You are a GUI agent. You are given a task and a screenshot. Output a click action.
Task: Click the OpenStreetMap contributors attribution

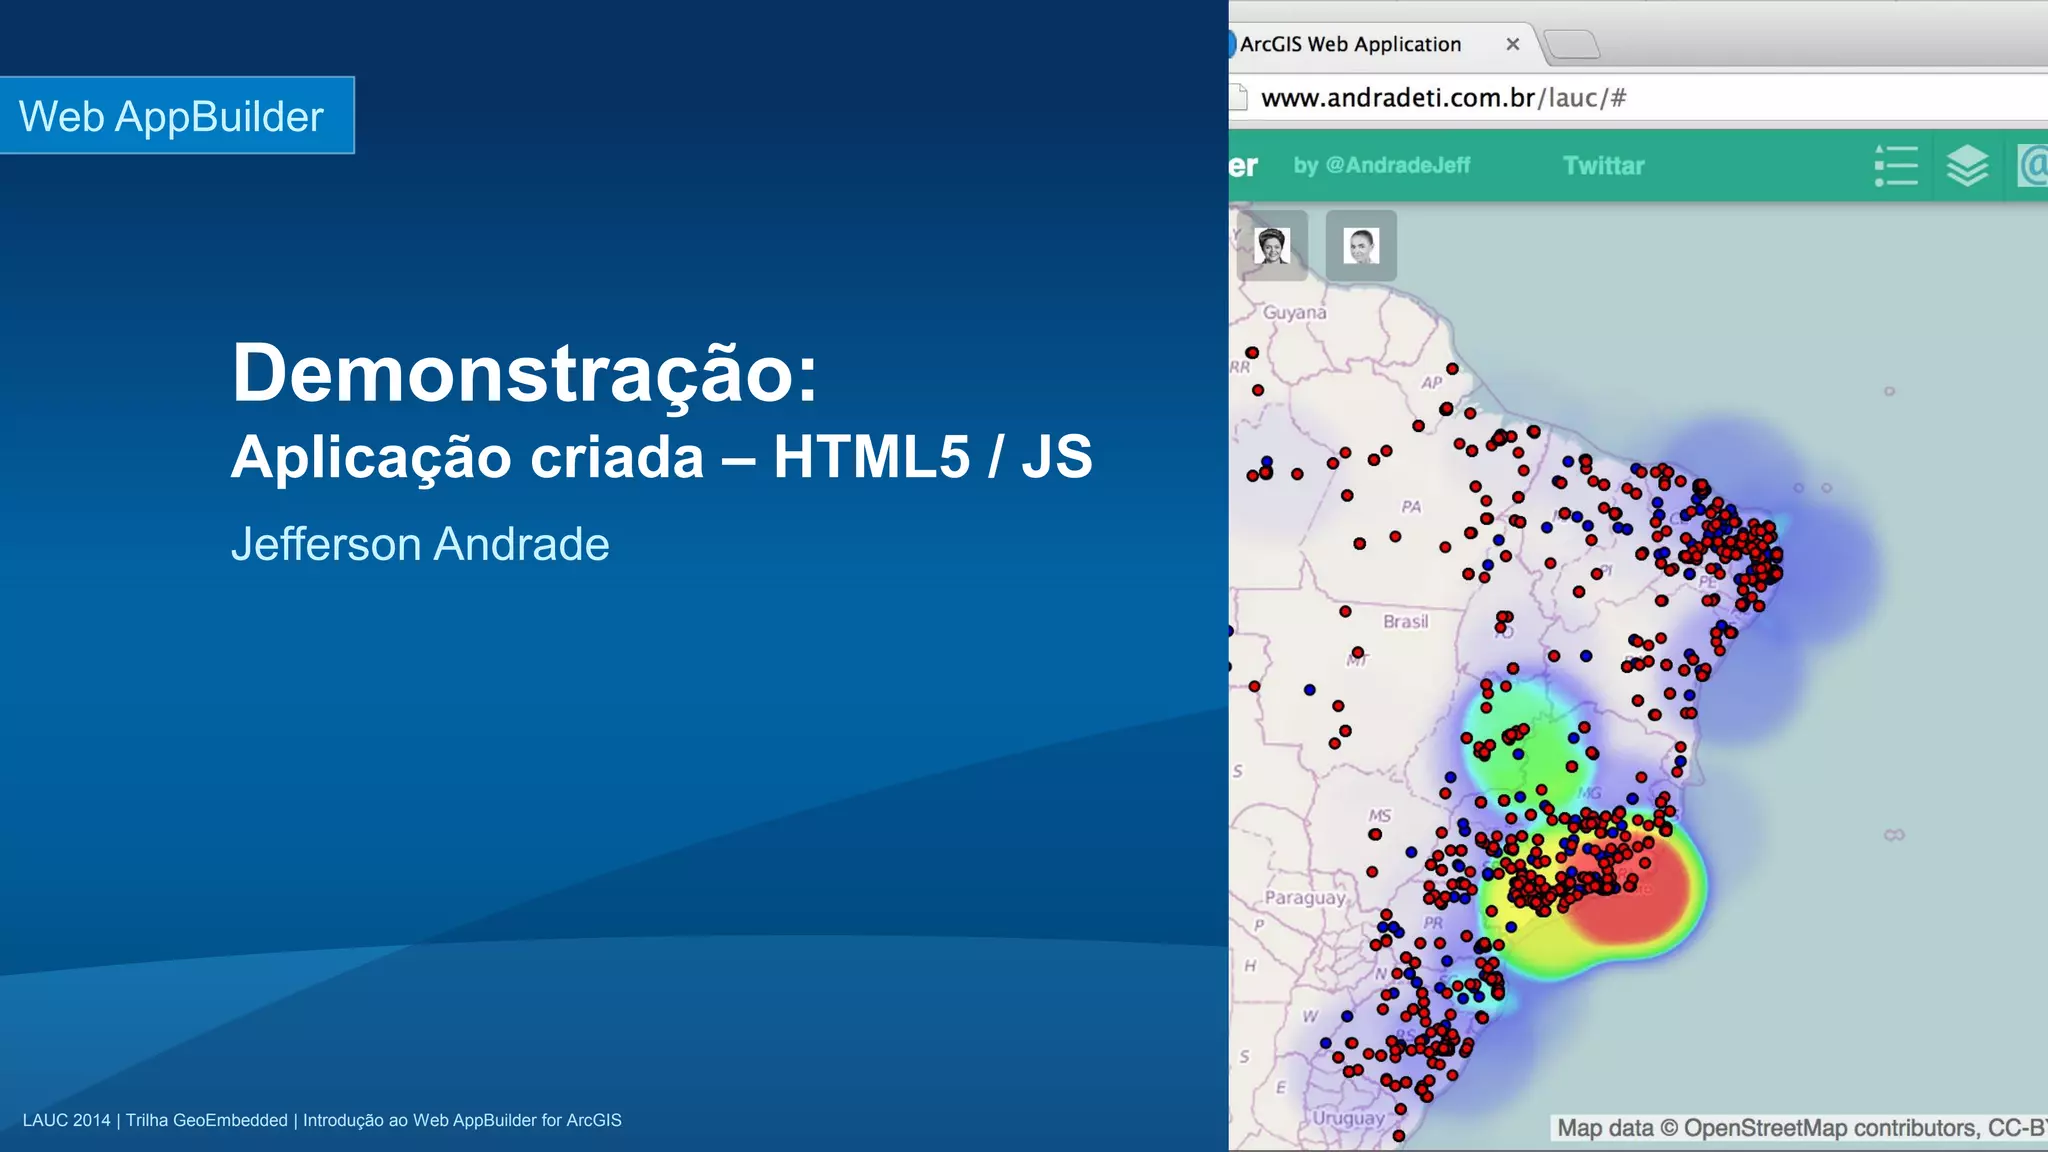[x=1800, y=1128]
